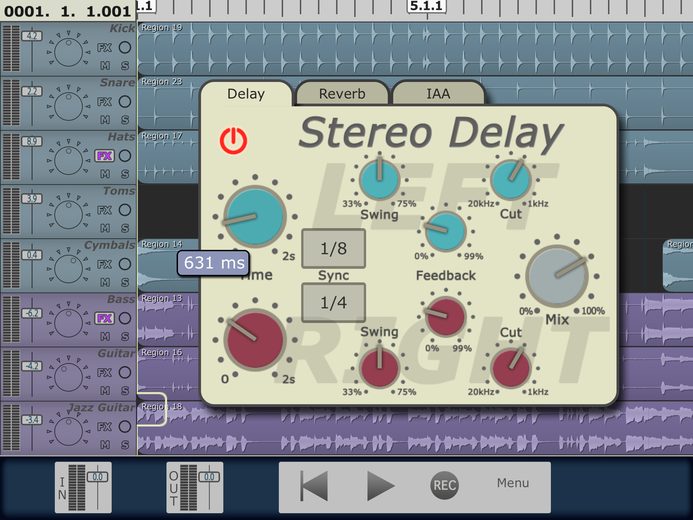Click the right channel Feedback knob

[446, 316]
